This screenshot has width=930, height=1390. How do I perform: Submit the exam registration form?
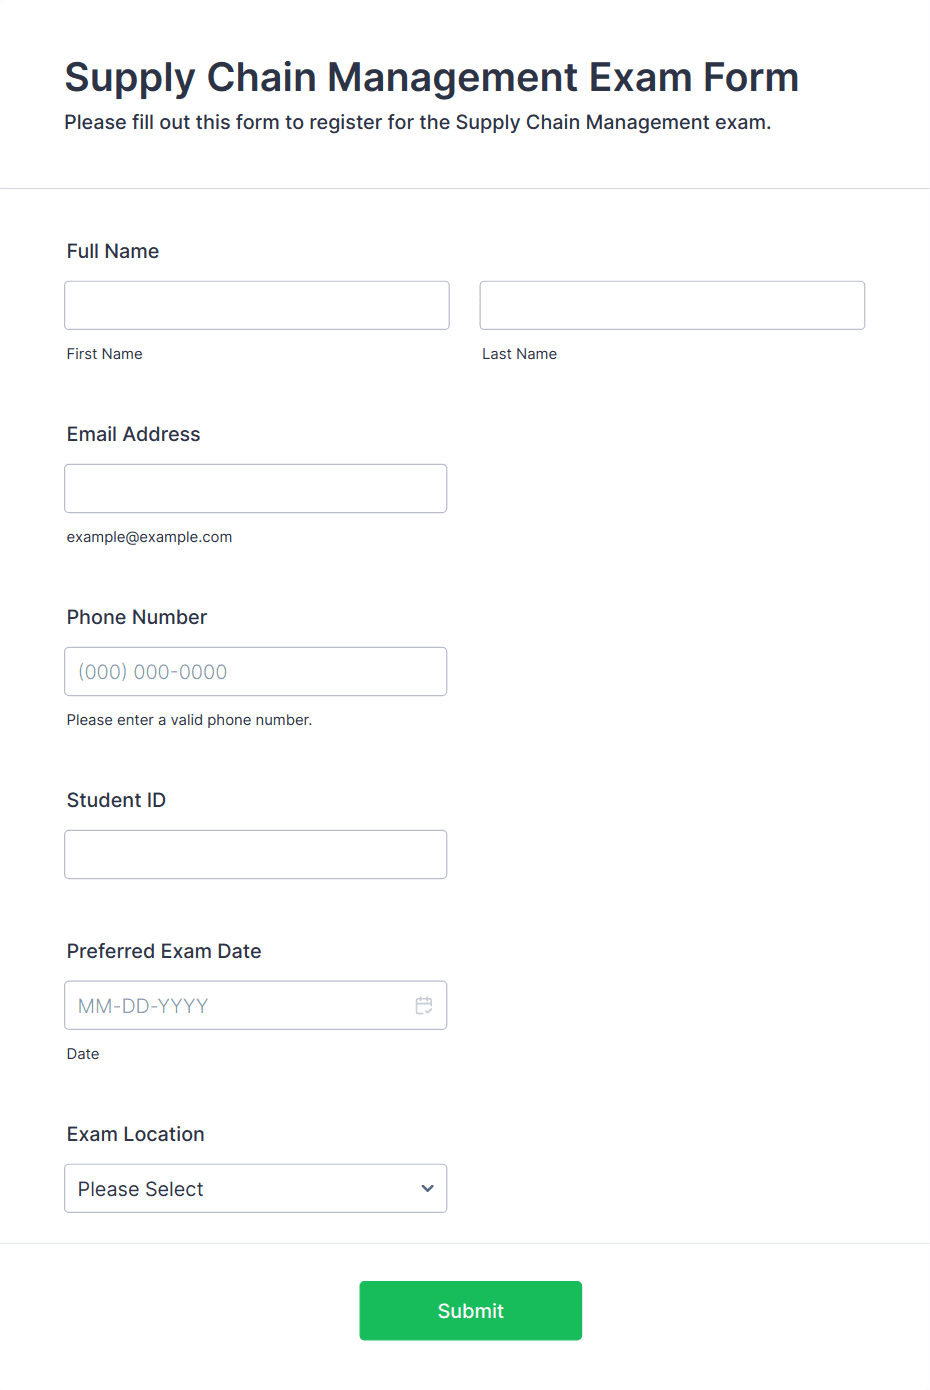(471, 1310)
